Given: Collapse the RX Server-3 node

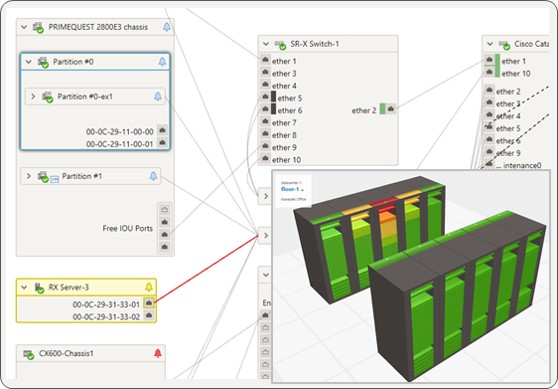Looking at the screenshot, I should pos(24,287).
